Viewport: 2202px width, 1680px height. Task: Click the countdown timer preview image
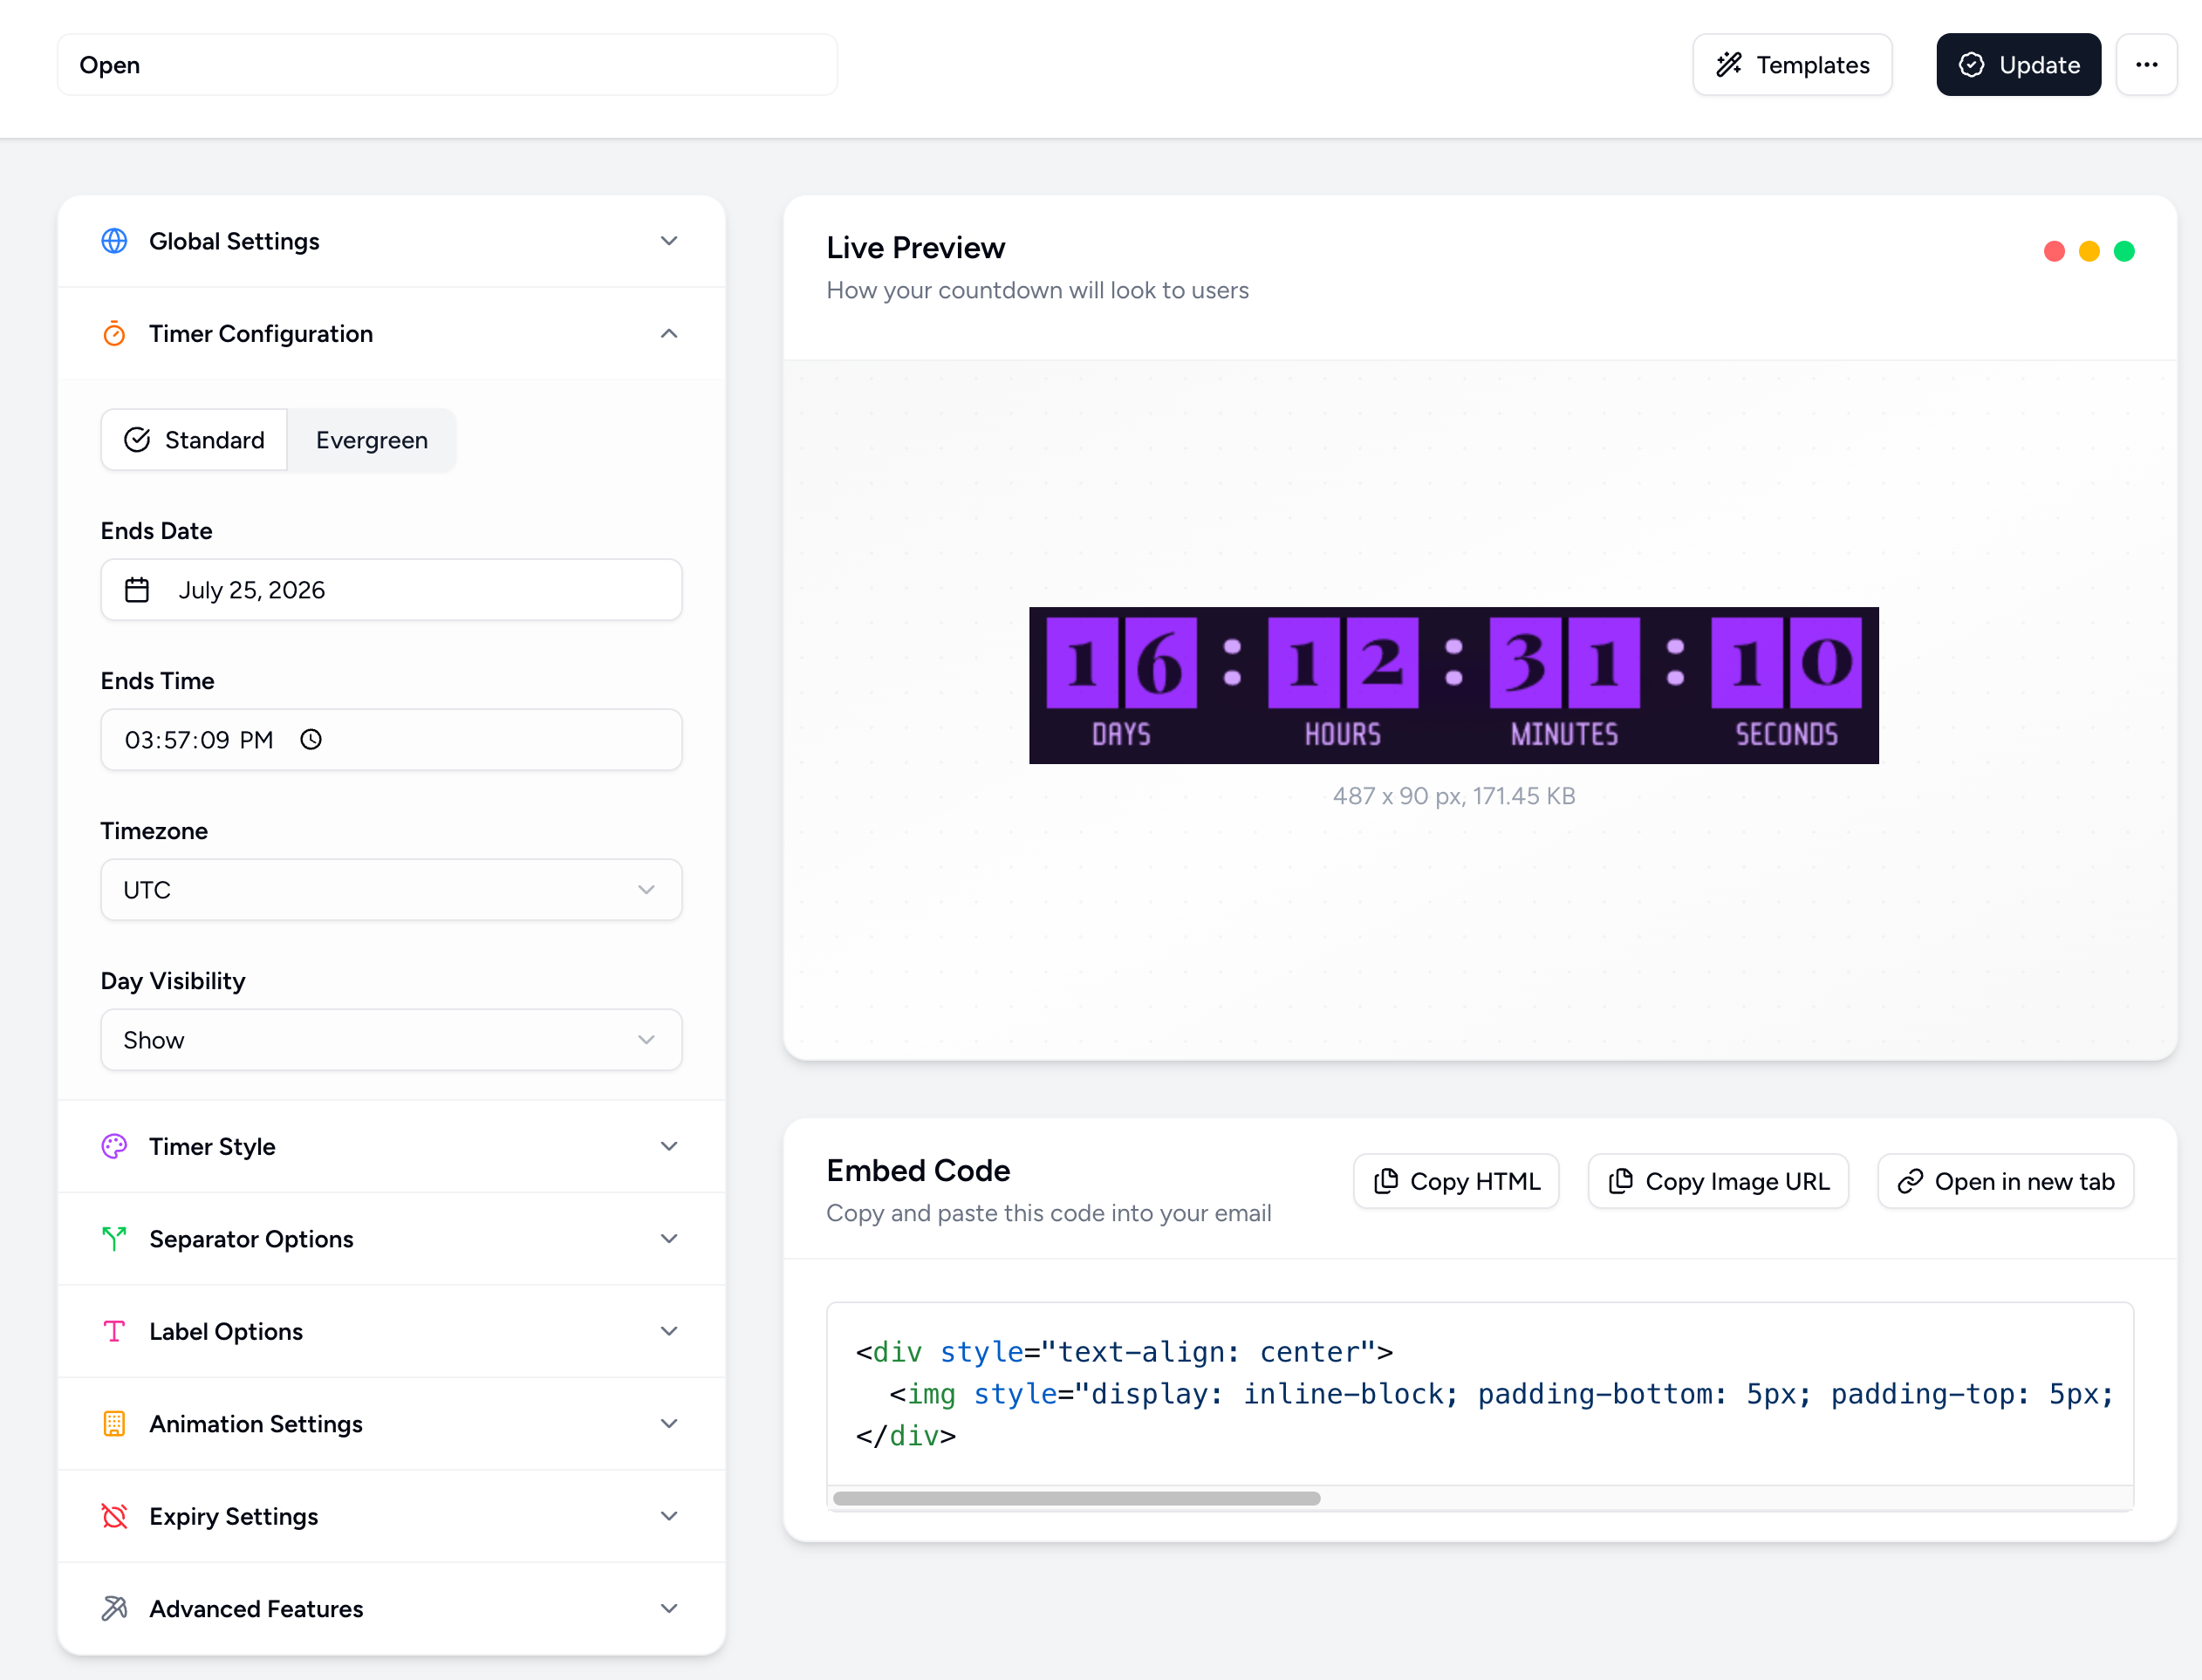[1453, 685]
